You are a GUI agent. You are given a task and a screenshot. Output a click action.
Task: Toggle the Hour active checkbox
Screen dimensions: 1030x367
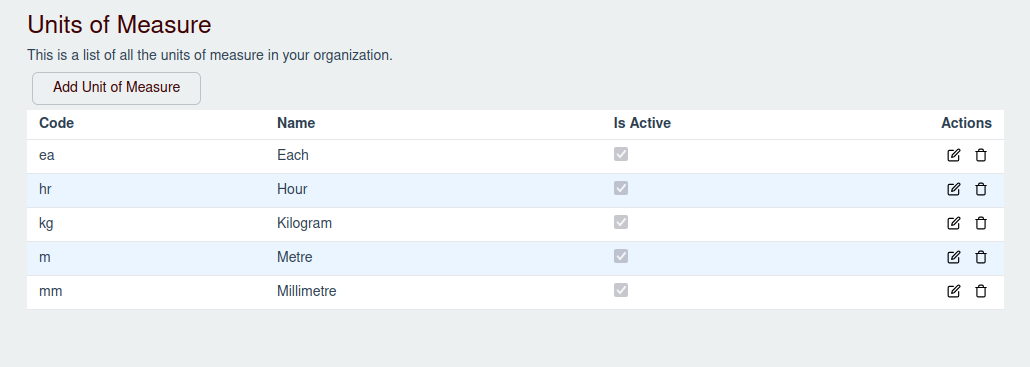(x=621, y=188)
